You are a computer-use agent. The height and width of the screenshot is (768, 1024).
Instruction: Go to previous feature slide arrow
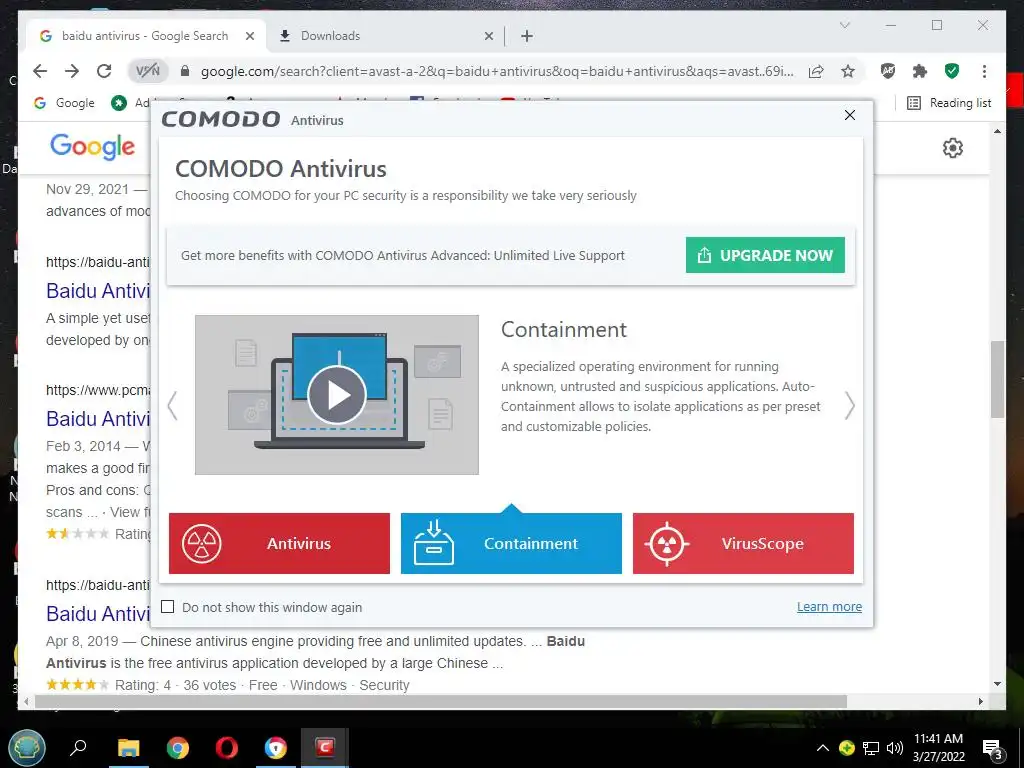pyautogui.click(x=172, y=406)
